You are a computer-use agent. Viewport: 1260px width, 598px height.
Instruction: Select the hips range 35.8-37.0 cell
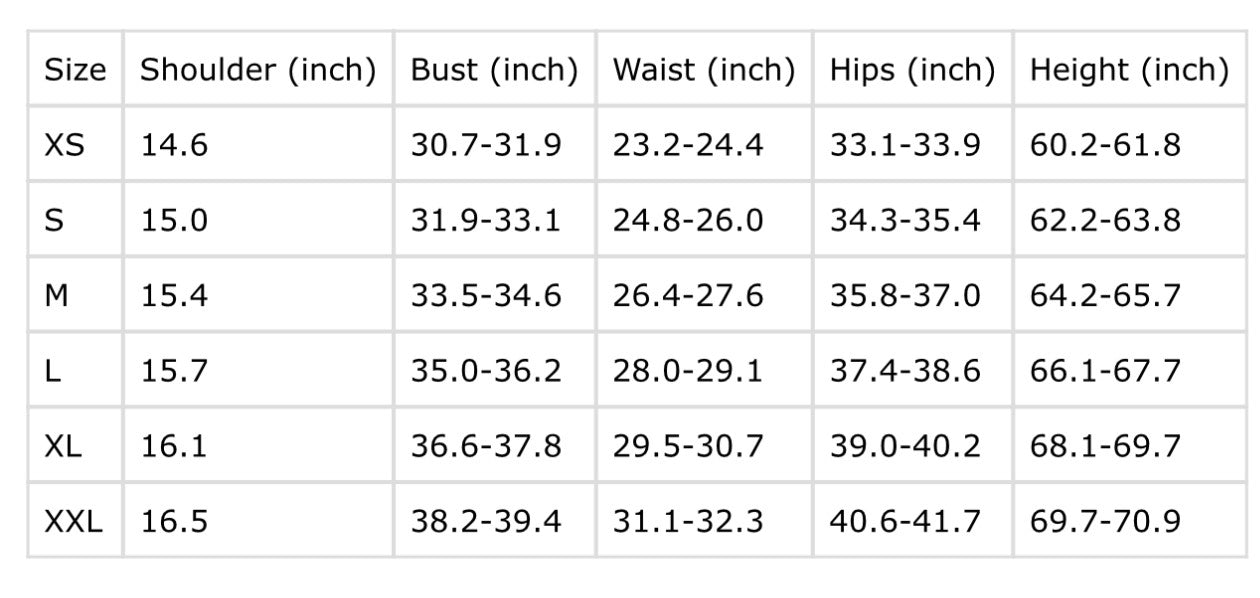[905, 296]
